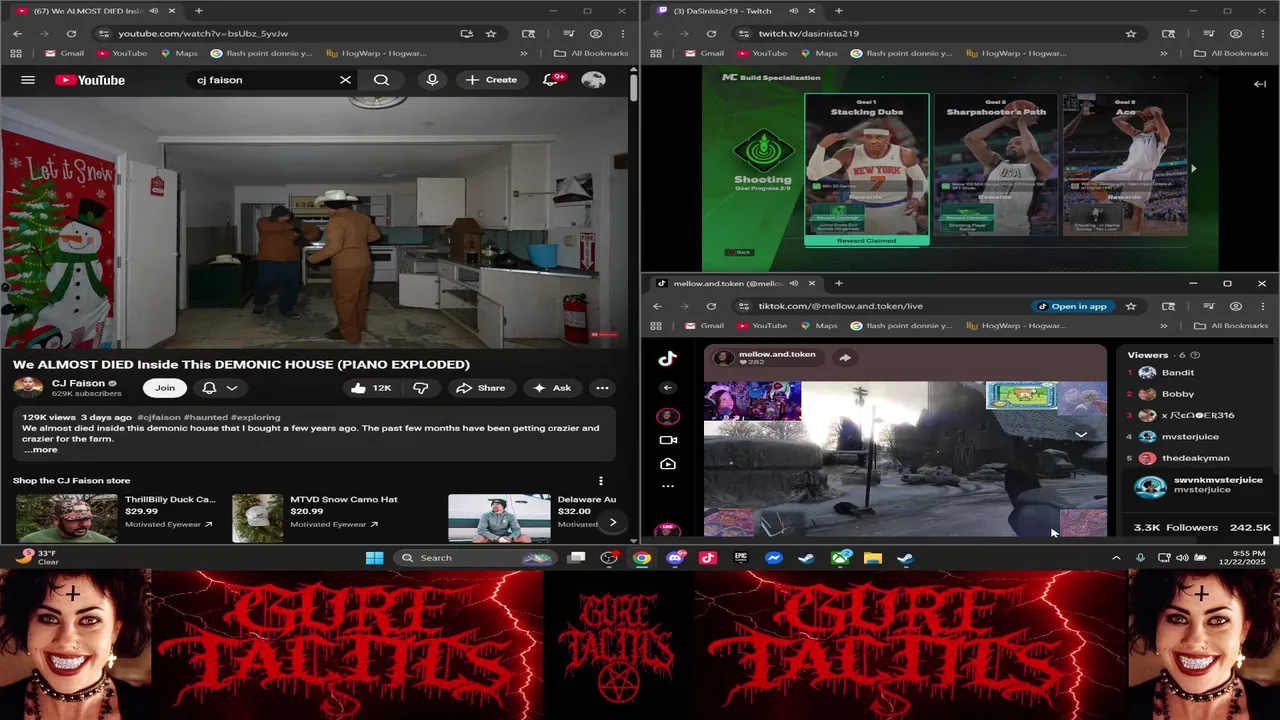The image size is (1280, 720).
Task: Open Shop section three-dot options
Action: coord(600,481)
